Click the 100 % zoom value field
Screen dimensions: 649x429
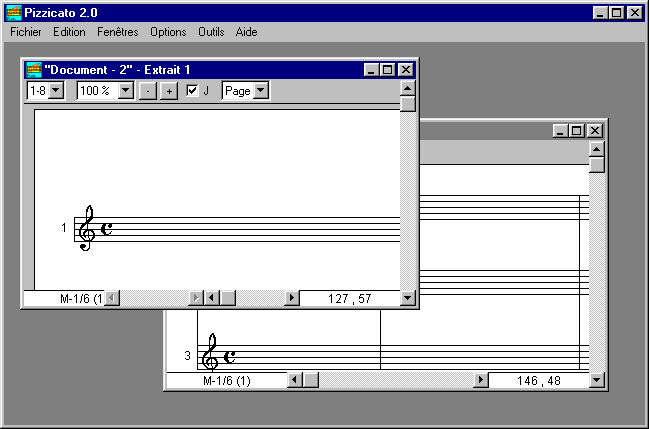tap(98, 90)
